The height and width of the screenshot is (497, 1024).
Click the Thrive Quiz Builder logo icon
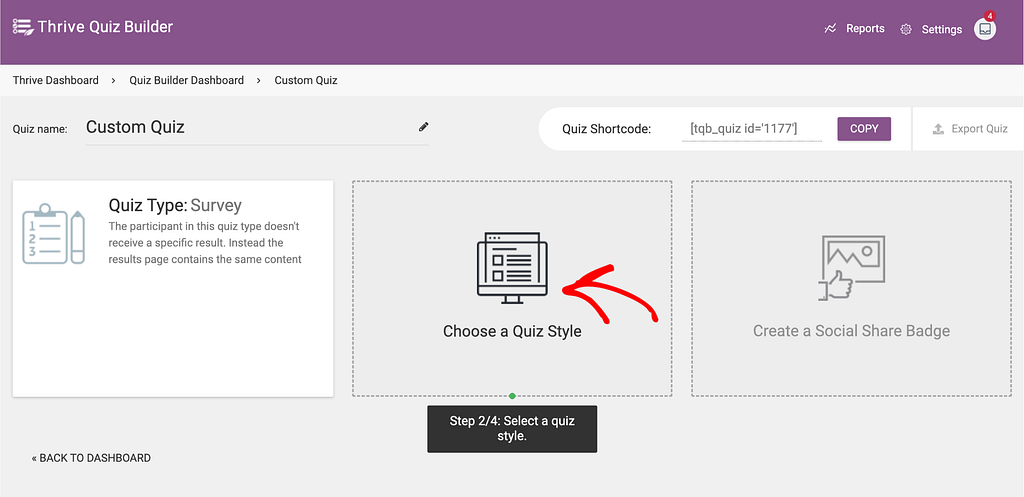click(x=22, y=28)
